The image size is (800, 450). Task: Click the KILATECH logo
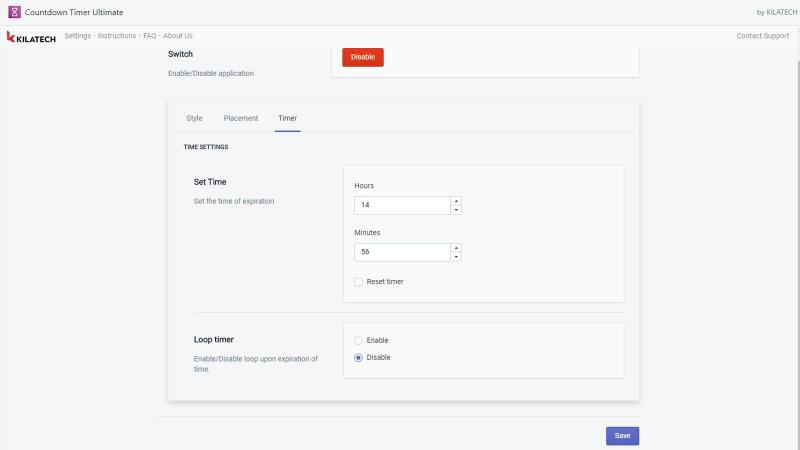click(x=31, y=37)
